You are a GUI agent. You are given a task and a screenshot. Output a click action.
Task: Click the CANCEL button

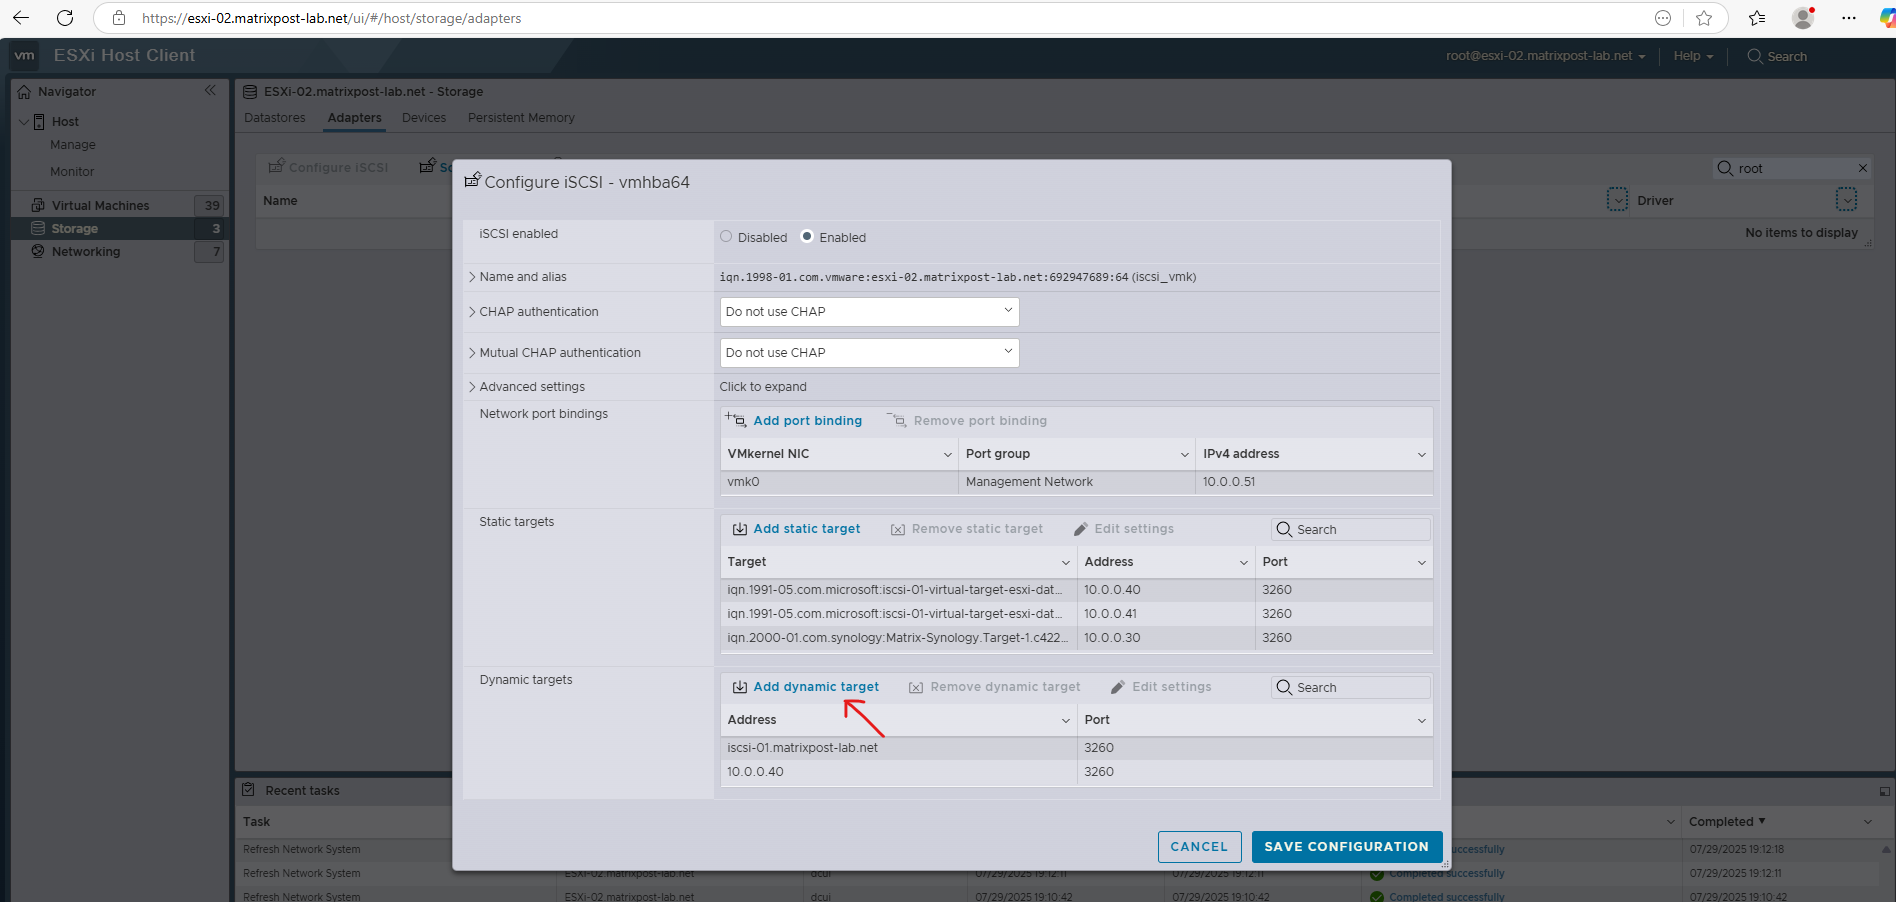(1199, 846)
